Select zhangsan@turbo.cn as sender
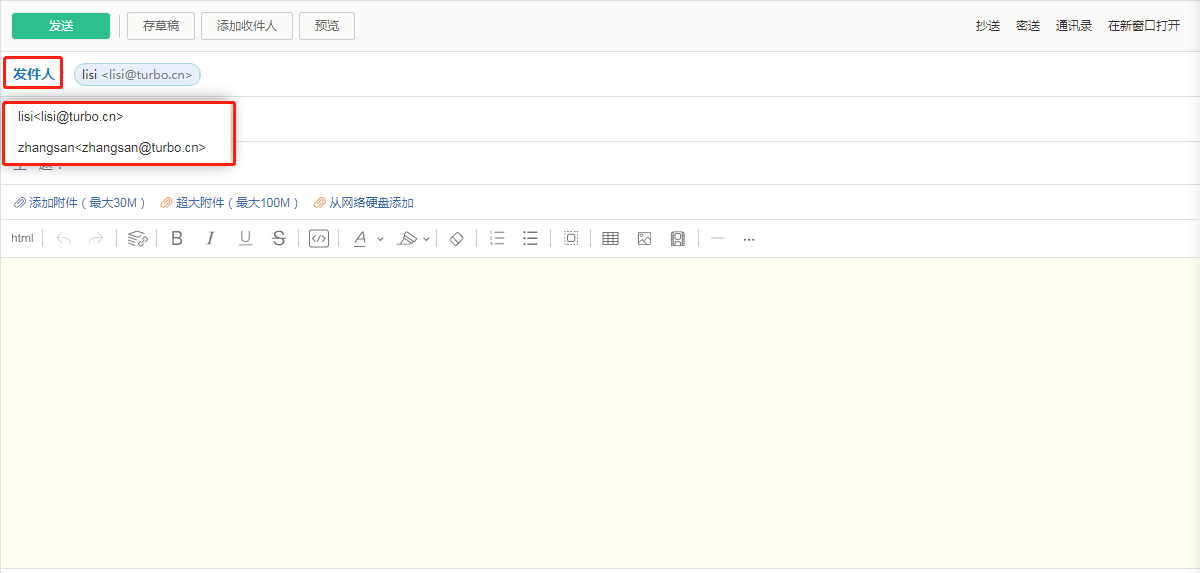 112,147
